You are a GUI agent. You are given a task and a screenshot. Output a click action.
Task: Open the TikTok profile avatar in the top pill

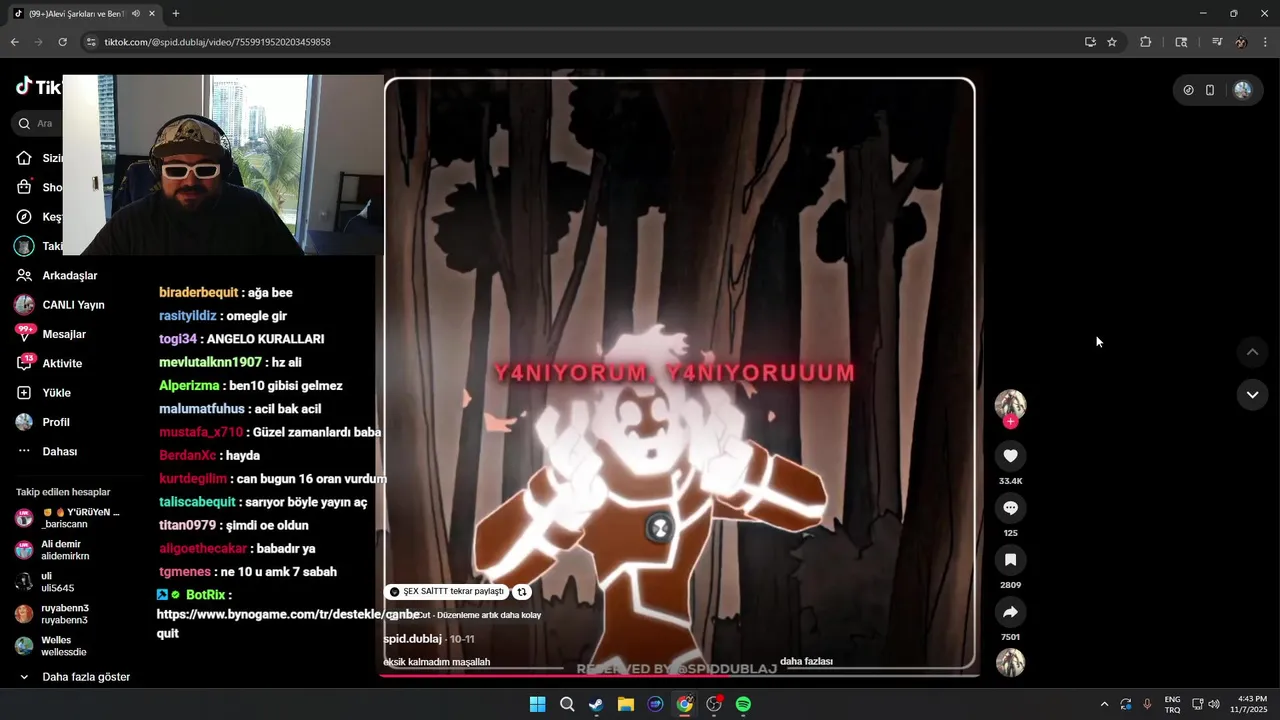click(x=1243, y=90)
